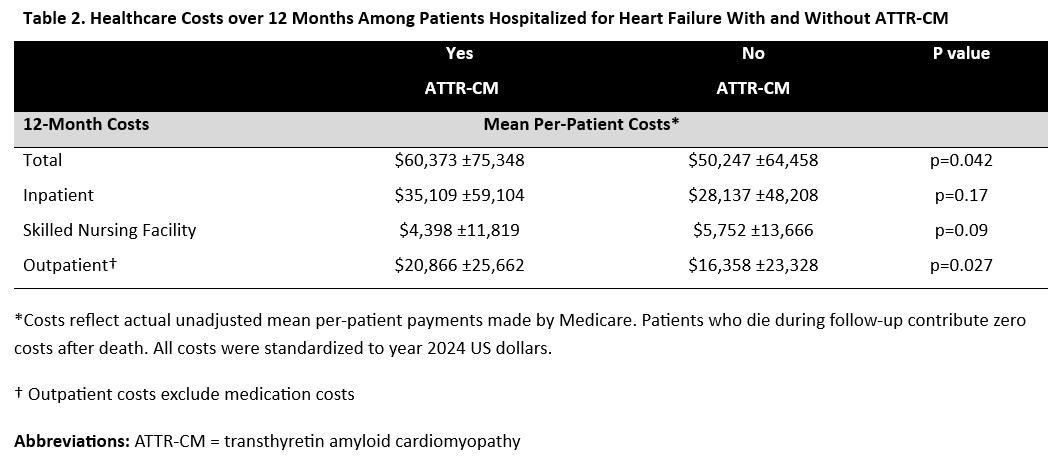The width and height of the screenshot is (1058, 466).
Task: Select the Skilled Nursing Facility row label
Action: tap(110, 230)
